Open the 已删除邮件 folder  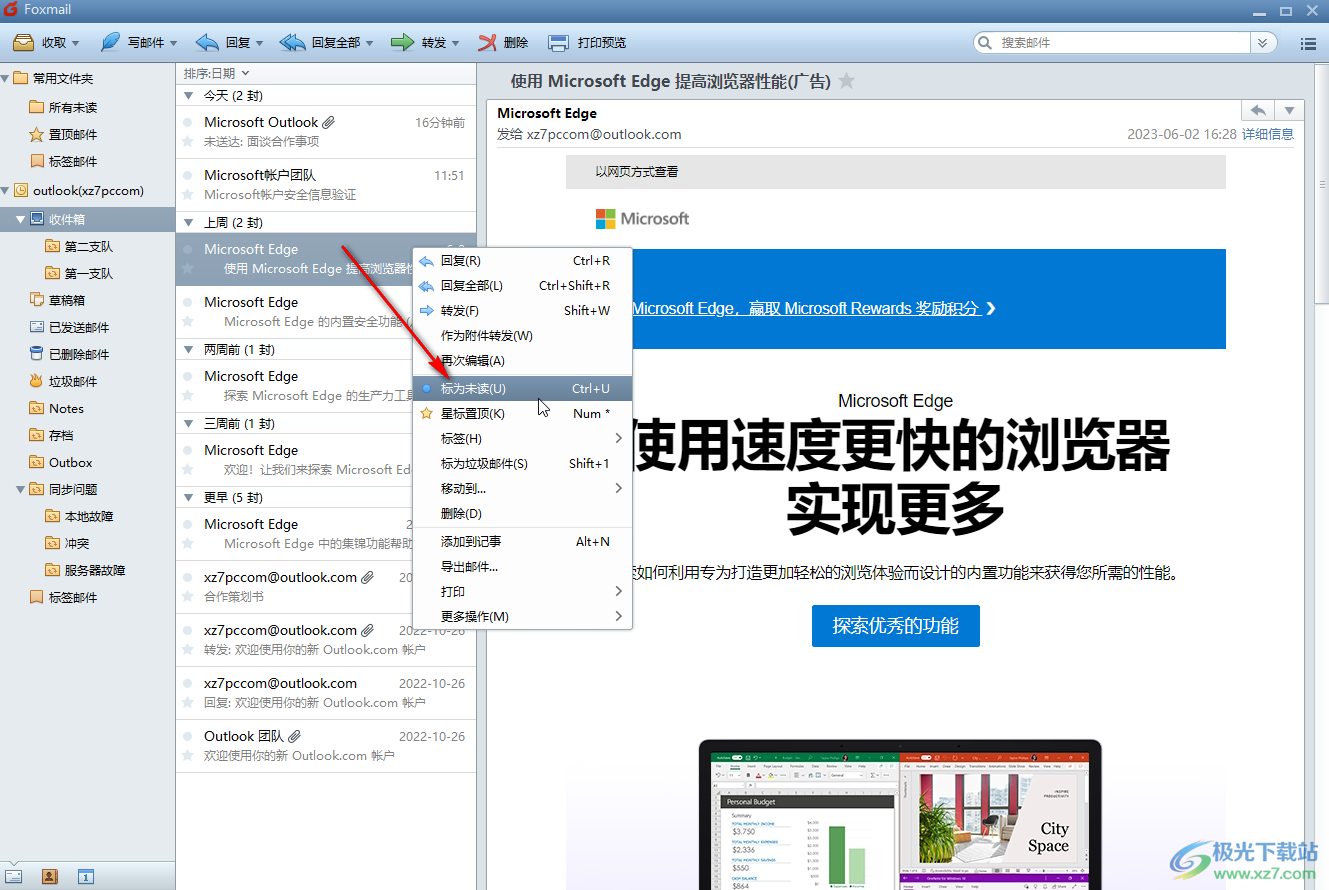pyautogui.click(x=79, y=354)
